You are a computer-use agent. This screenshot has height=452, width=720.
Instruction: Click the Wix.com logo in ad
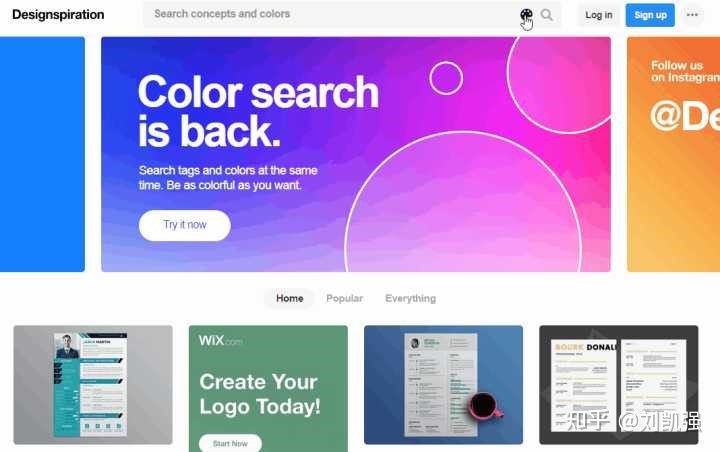pyautogui.click(x=220, y=341)
